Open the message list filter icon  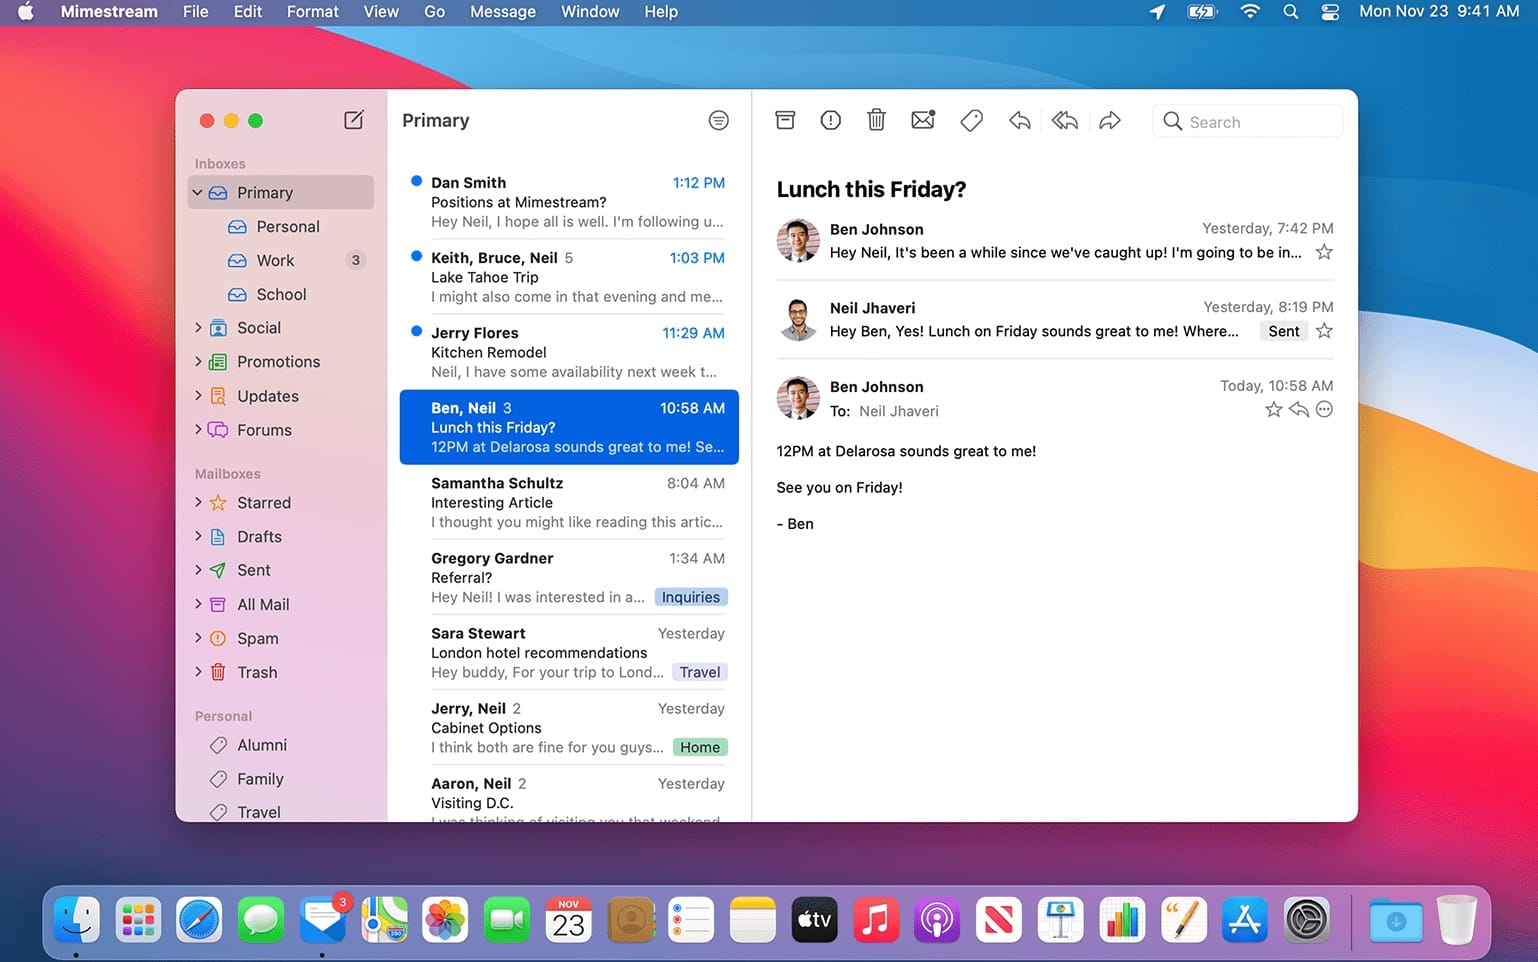(x=718, y=120)
